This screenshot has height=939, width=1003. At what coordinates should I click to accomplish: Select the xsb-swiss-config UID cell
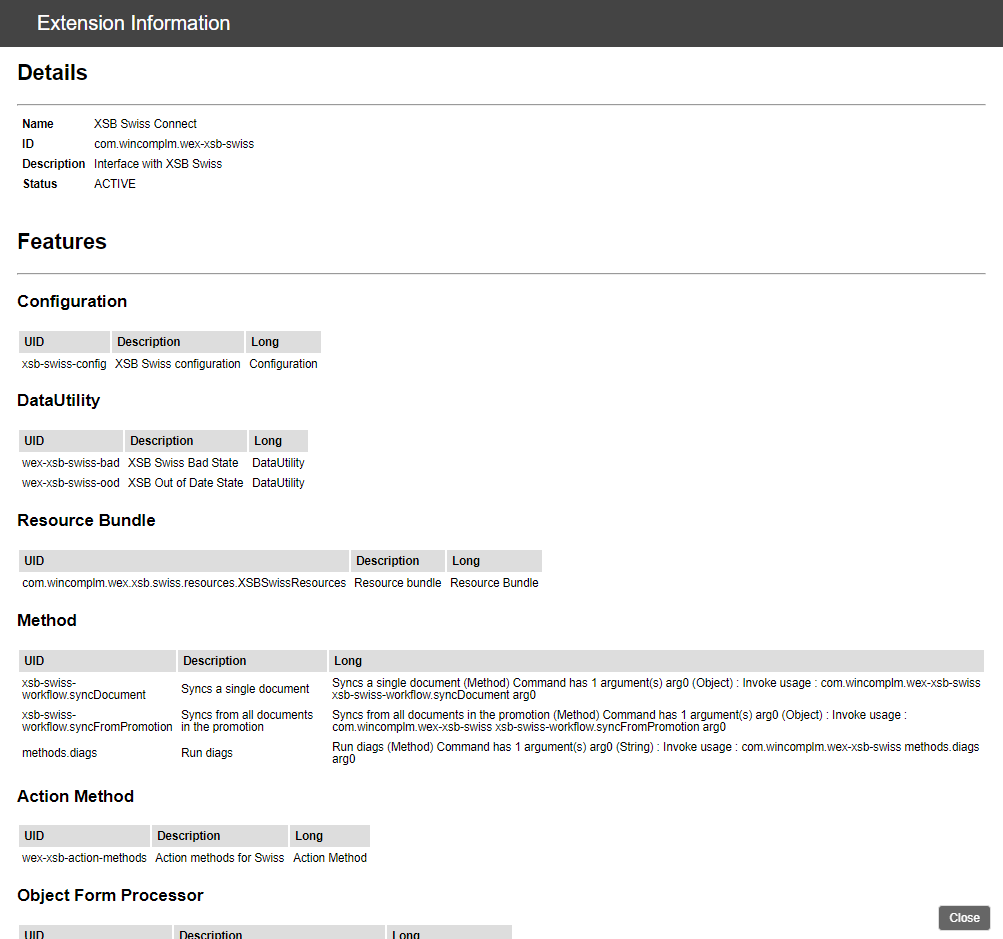tap(64, 364)
